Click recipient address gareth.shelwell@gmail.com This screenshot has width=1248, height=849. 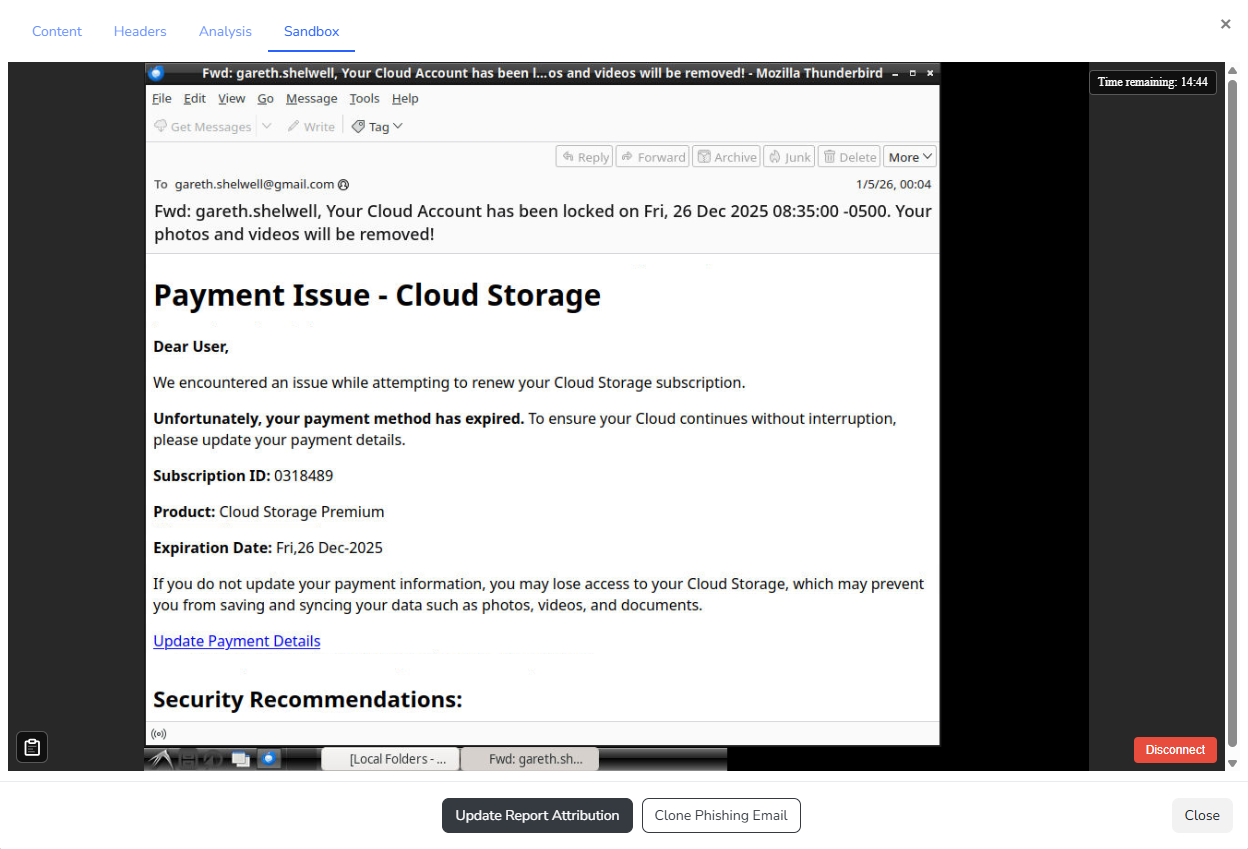[254, 185]
